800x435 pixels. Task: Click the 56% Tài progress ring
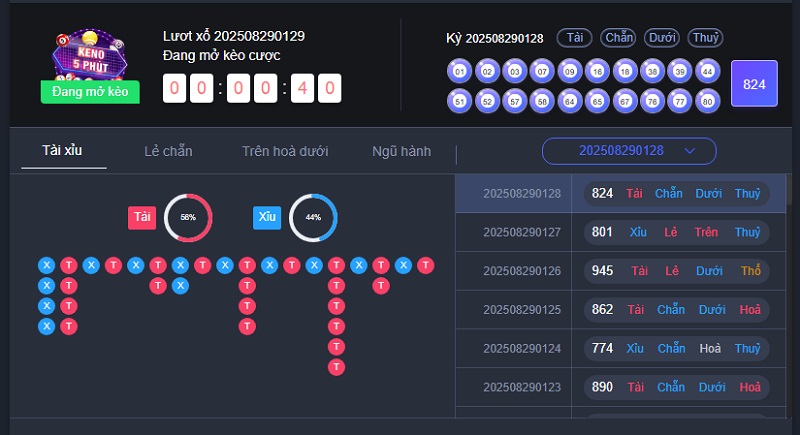click(x=188, y=218)
